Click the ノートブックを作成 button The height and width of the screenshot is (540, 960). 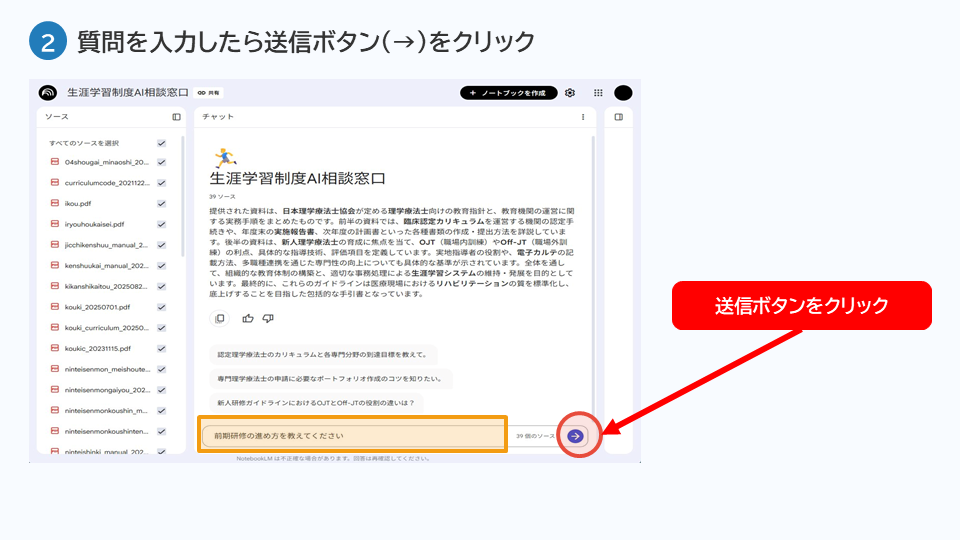(x=509, y=93)
